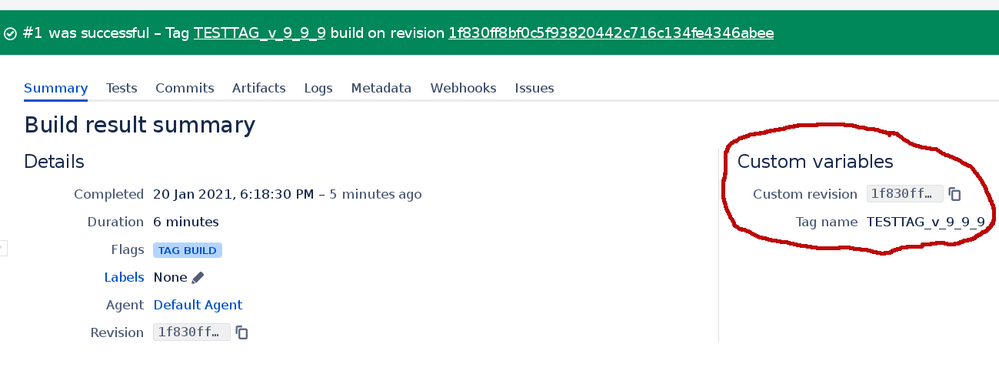
Task: Open the Default Agent link
Action: (198, 305)
